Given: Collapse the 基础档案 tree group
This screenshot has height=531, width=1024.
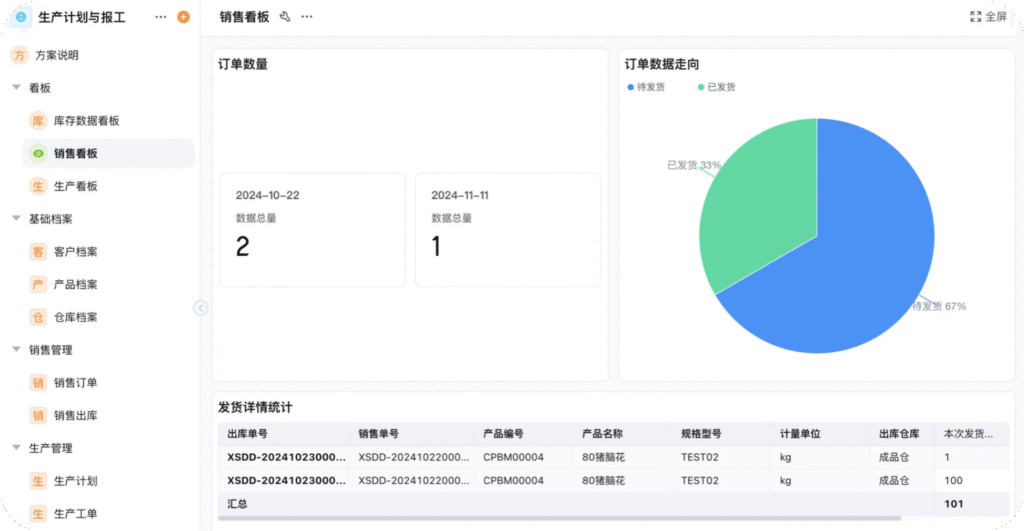Looking at the screenshot, I should (x=16, y=219).
